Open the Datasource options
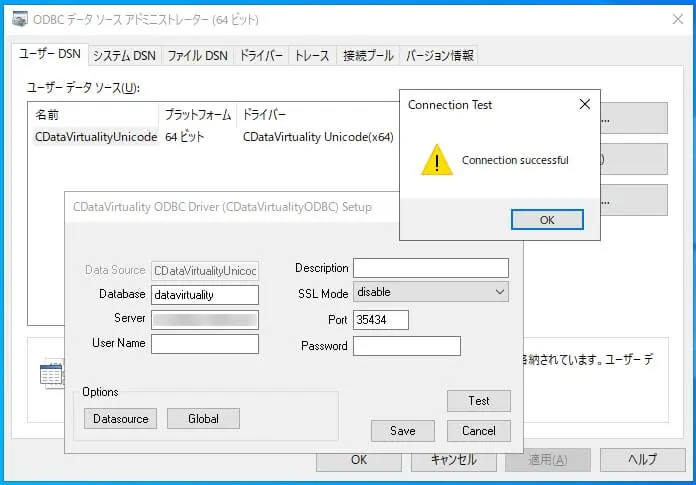Viewport: 696px width, 485px height. point(120,418)
